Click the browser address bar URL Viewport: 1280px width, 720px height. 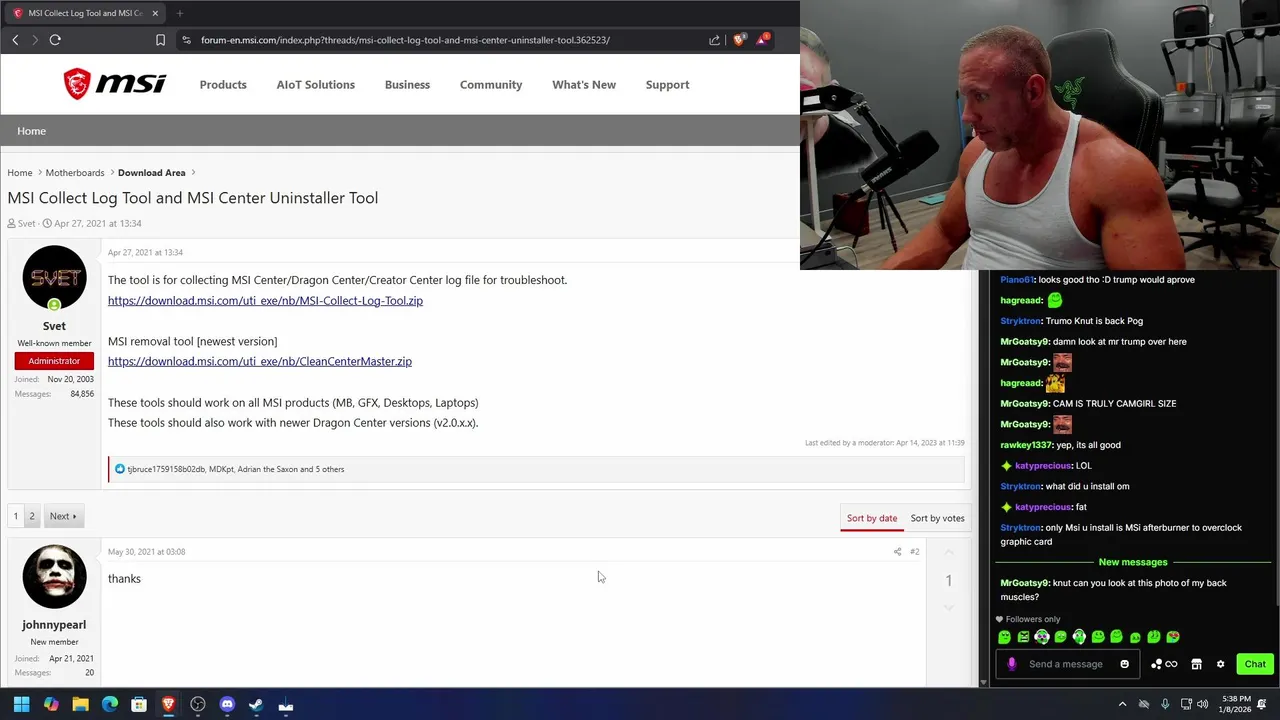pyautogui.click(x=405, y=40)
